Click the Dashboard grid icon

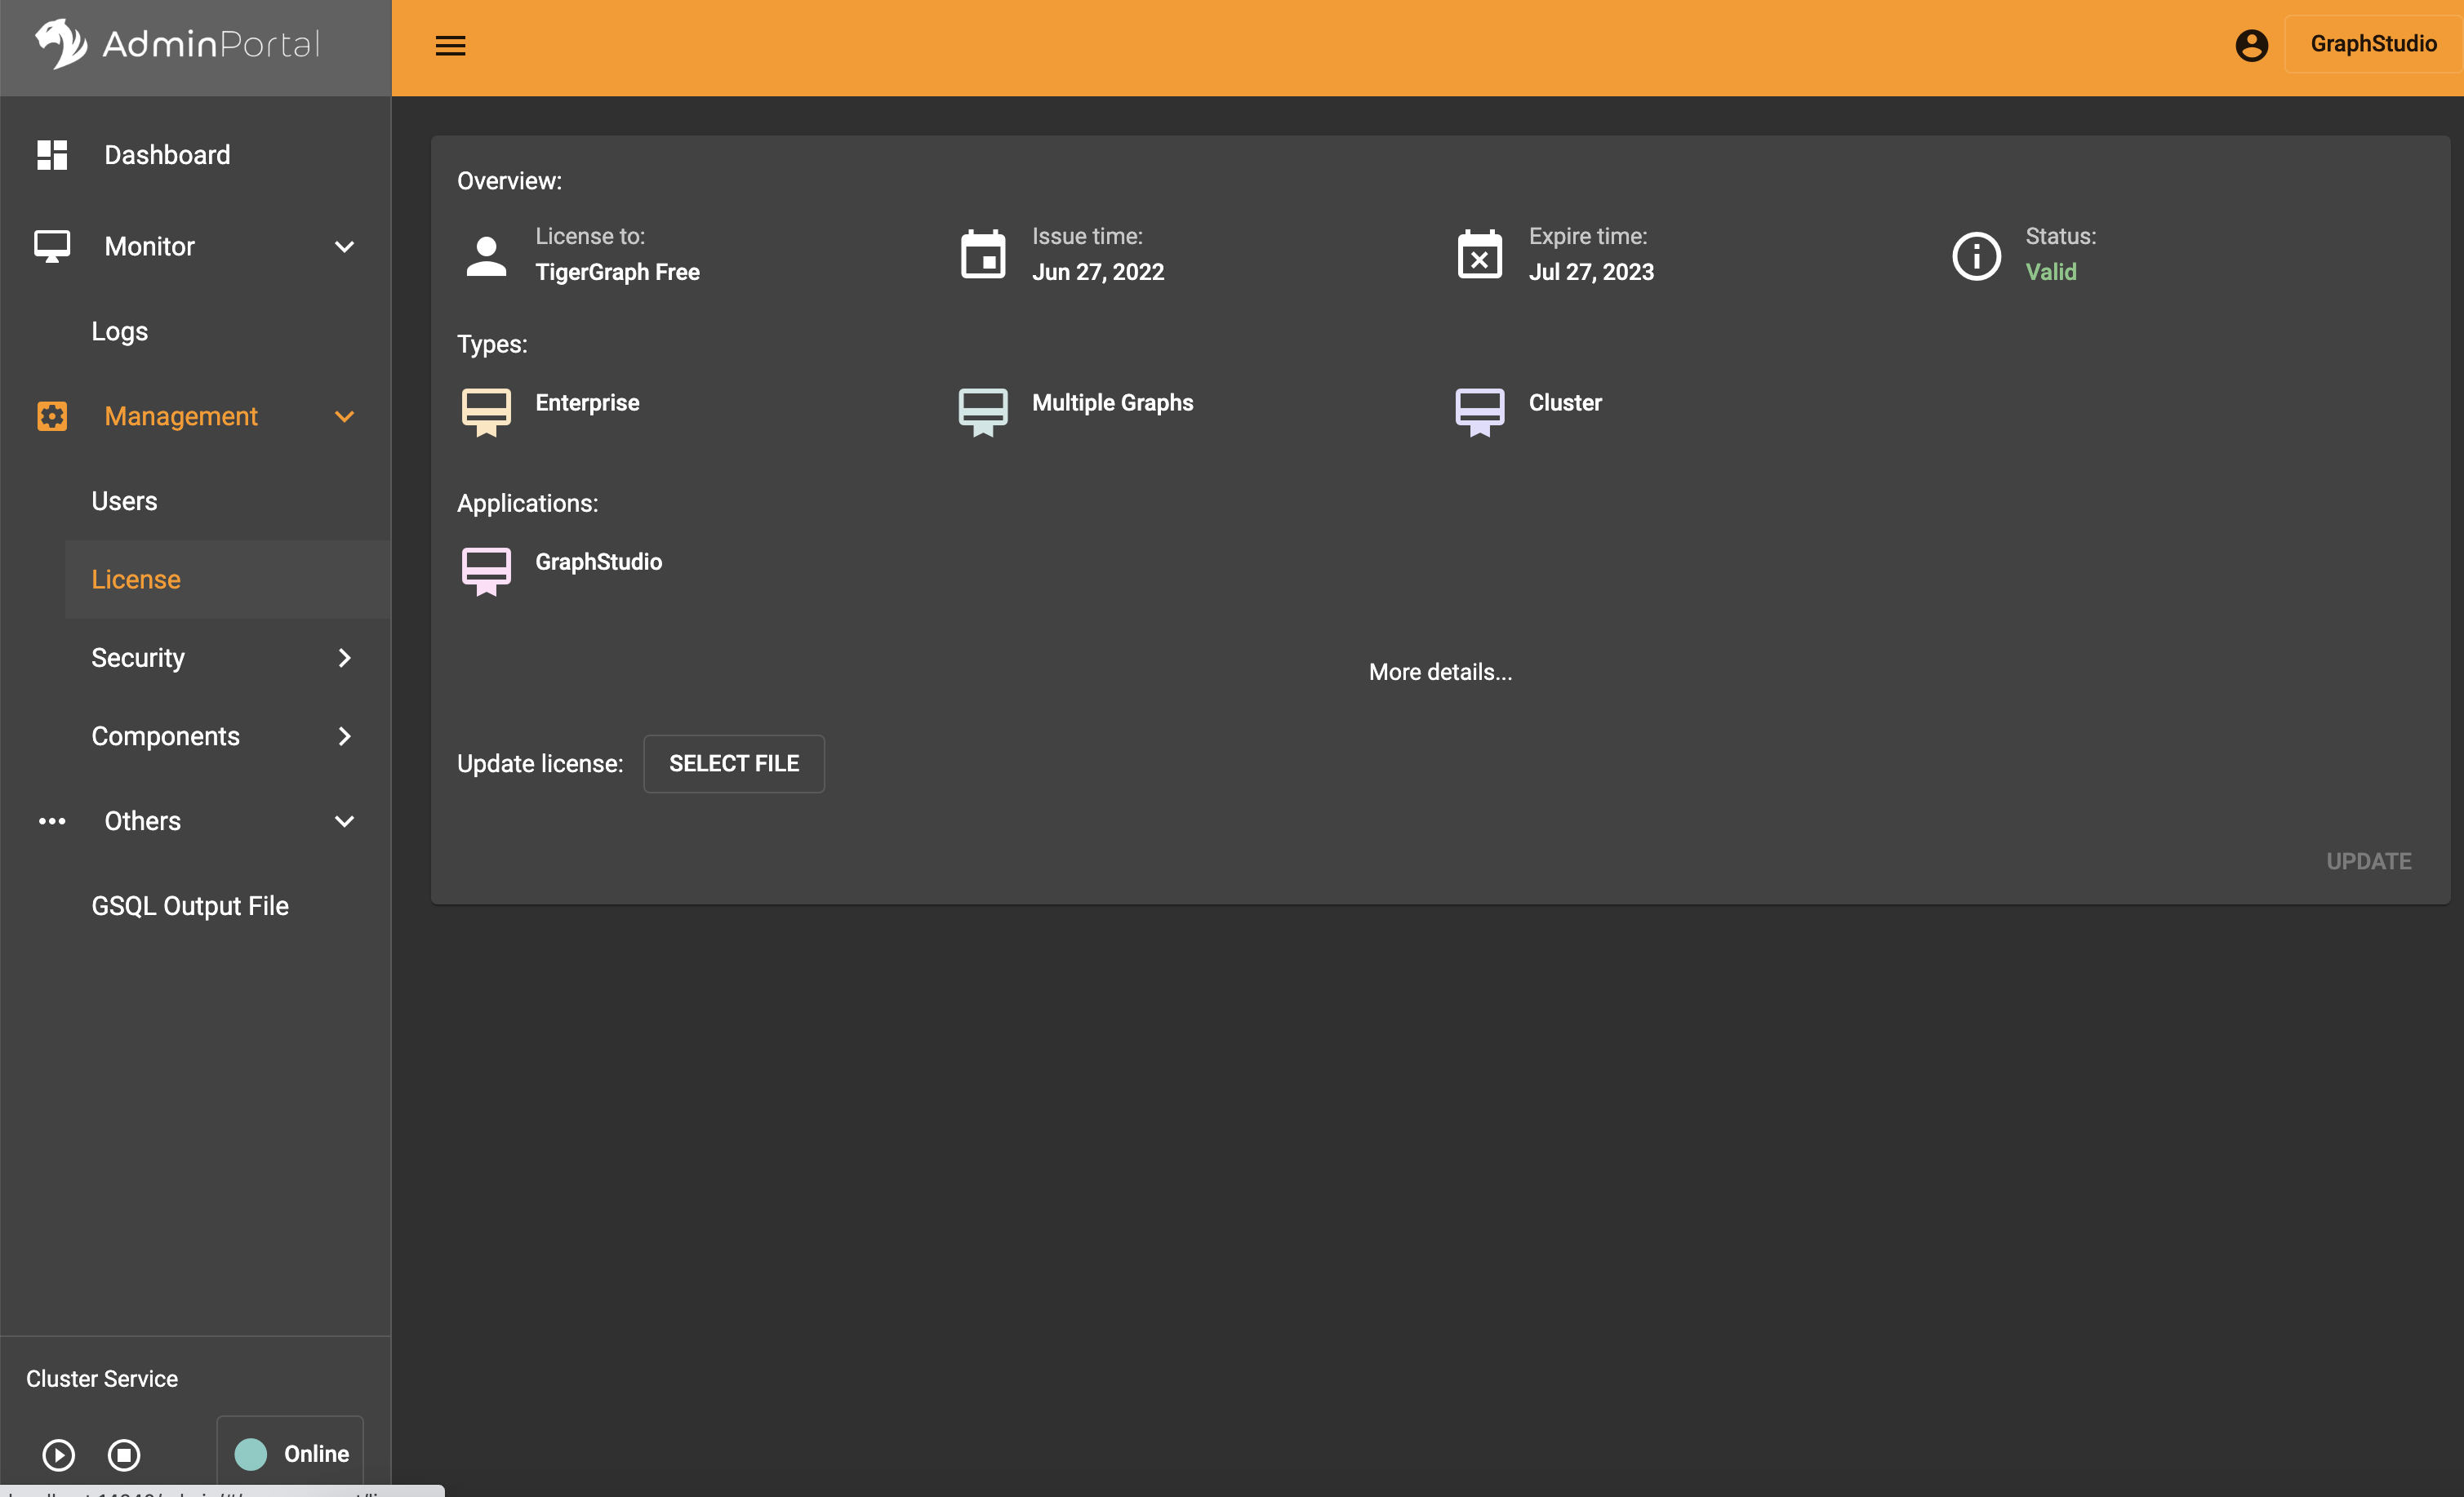pyautogui.click(x=52, y=155)
